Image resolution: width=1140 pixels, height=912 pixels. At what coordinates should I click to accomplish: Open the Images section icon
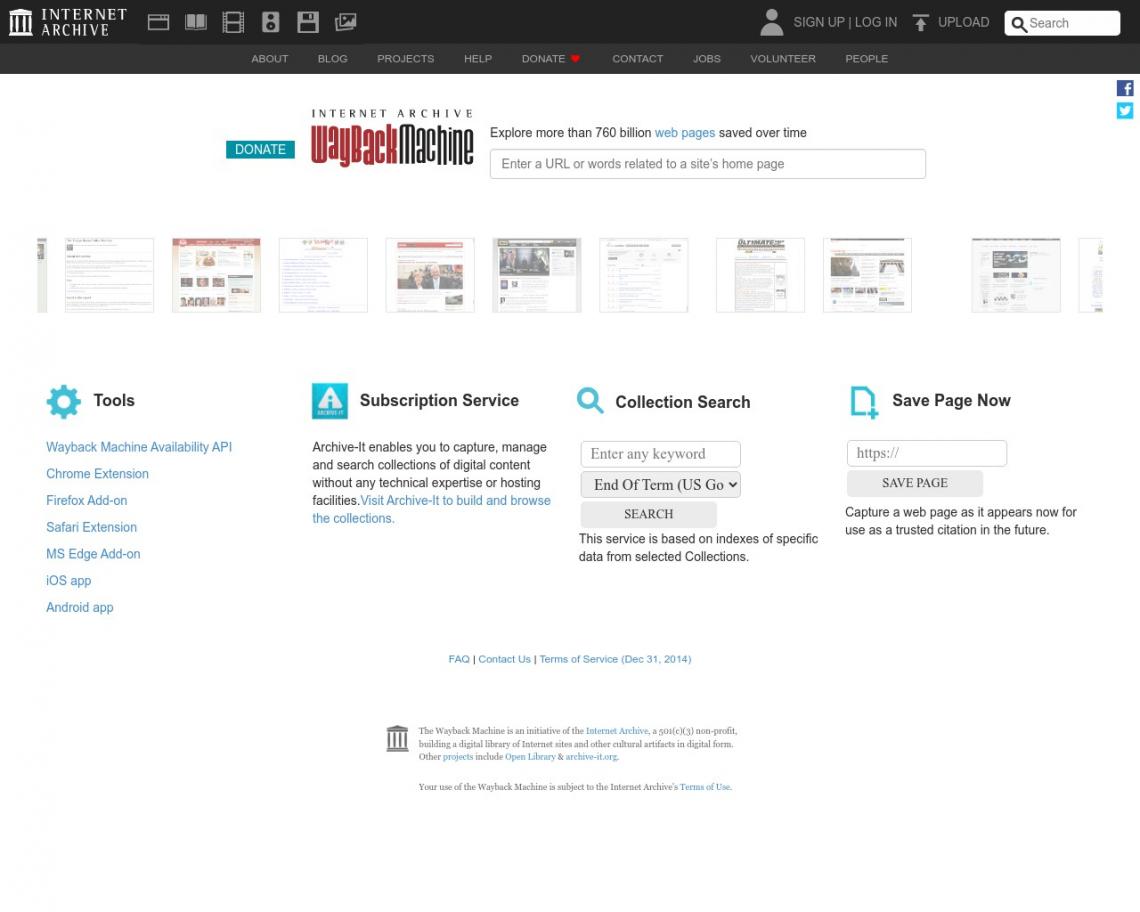(x=345, y=23)
